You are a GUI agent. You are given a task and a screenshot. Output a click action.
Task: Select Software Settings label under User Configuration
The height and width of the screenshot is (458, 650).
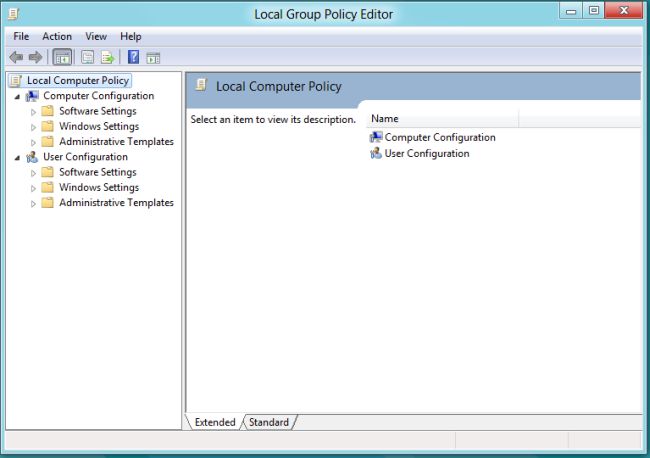98,172
